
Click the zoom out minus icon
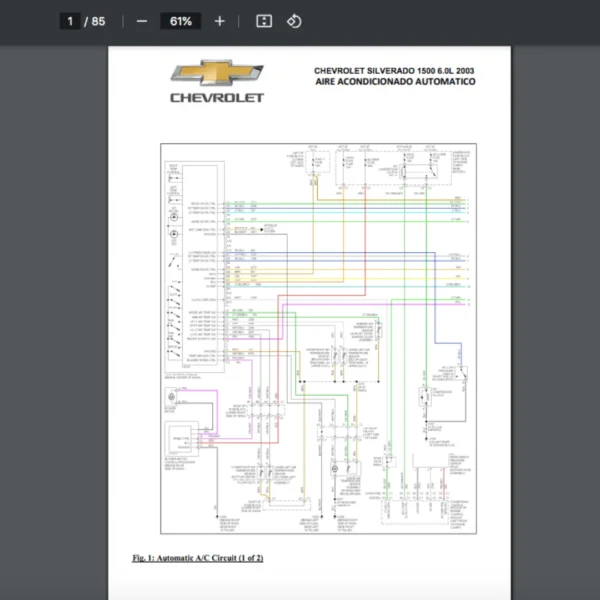[x=142, y=21]
